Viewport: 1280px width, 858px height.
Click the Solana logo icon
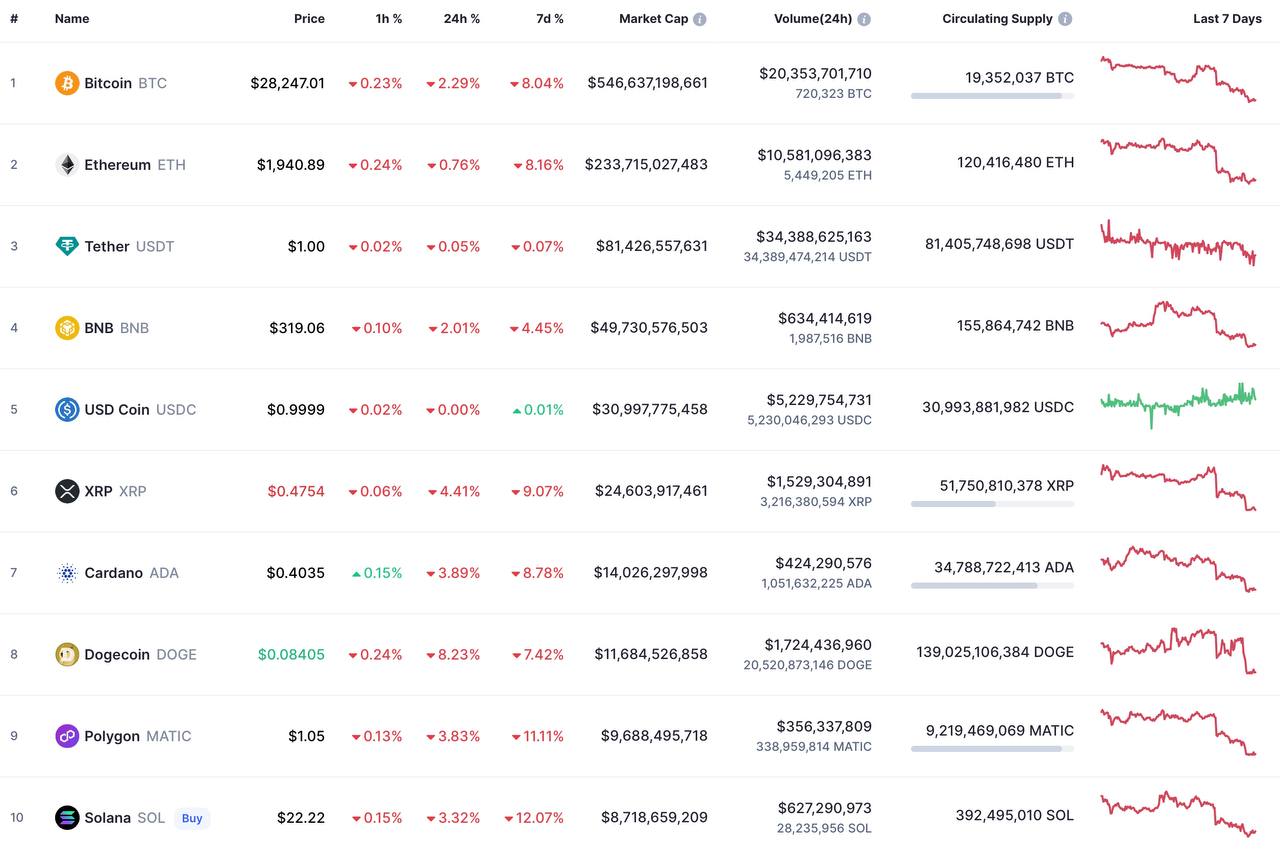(67, 818)
